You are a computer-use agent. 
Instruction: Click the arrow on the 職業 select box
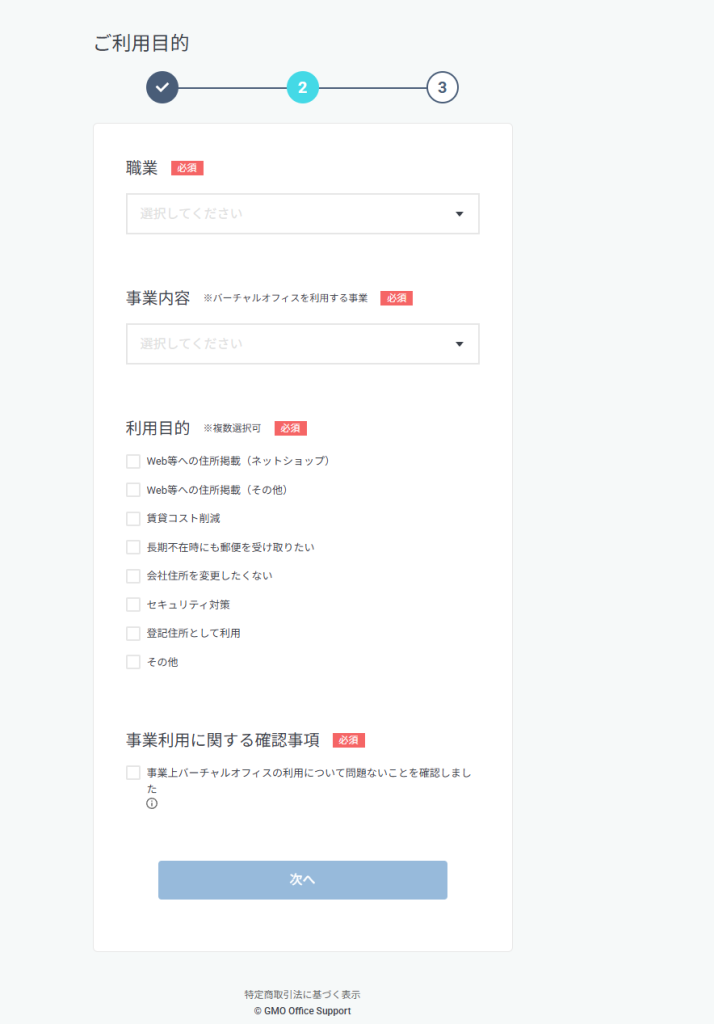pyautogui.click(x=459, y=214)
